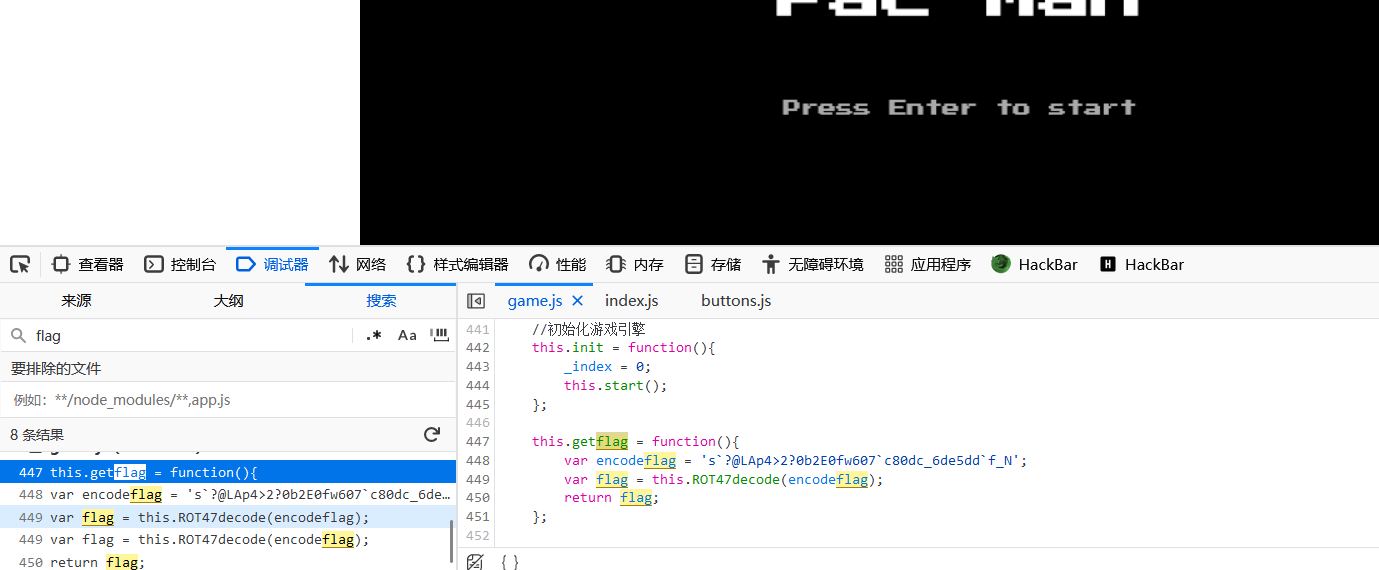Image resolution: width=1379 pixels, height=570 pixels.
Task: Refresh the search results
Action: 432,435
